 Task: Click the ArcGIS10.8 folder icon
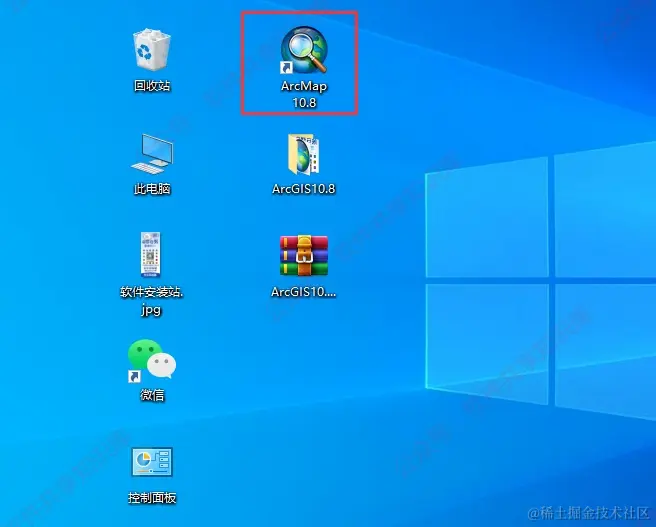[304, 154]
